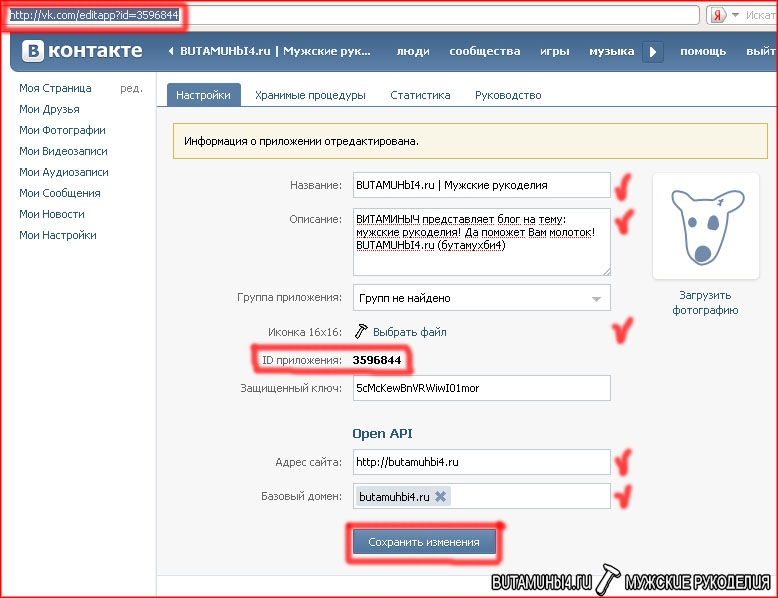The height and width of the screenshot is (598, 778).
Task: Click the Защищенный ключ field
Action: pos(482,388)
